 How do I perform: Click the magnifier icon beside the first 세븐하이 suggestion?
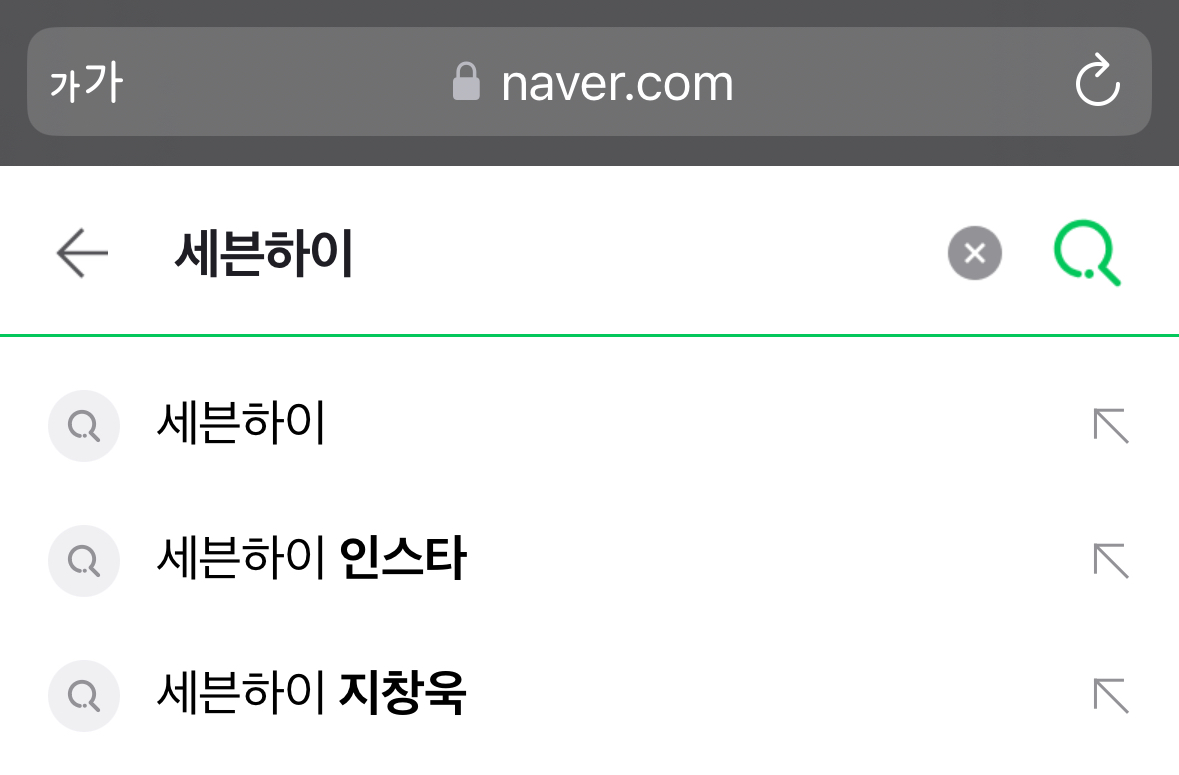[84, 426]
